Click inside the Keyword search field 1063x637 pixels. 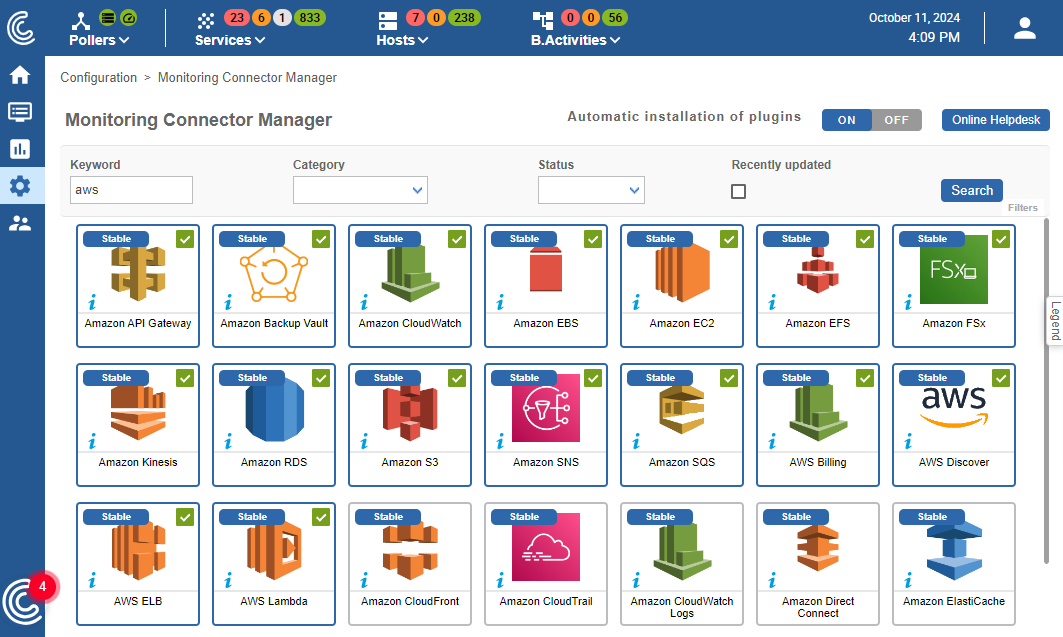point(131,190)
